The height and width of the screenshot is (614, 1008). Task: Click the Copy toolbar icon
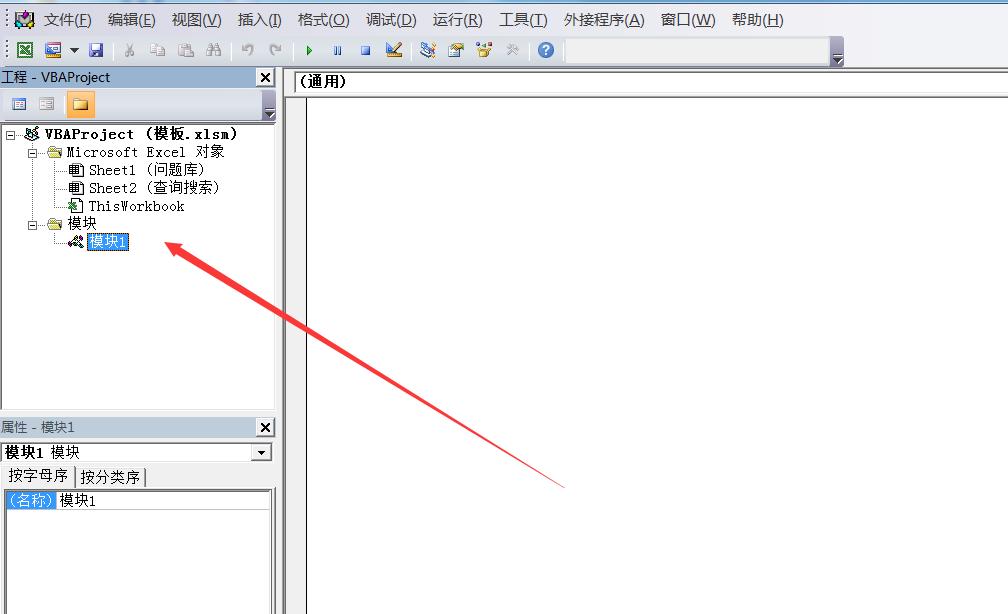(x=157, y=50)
